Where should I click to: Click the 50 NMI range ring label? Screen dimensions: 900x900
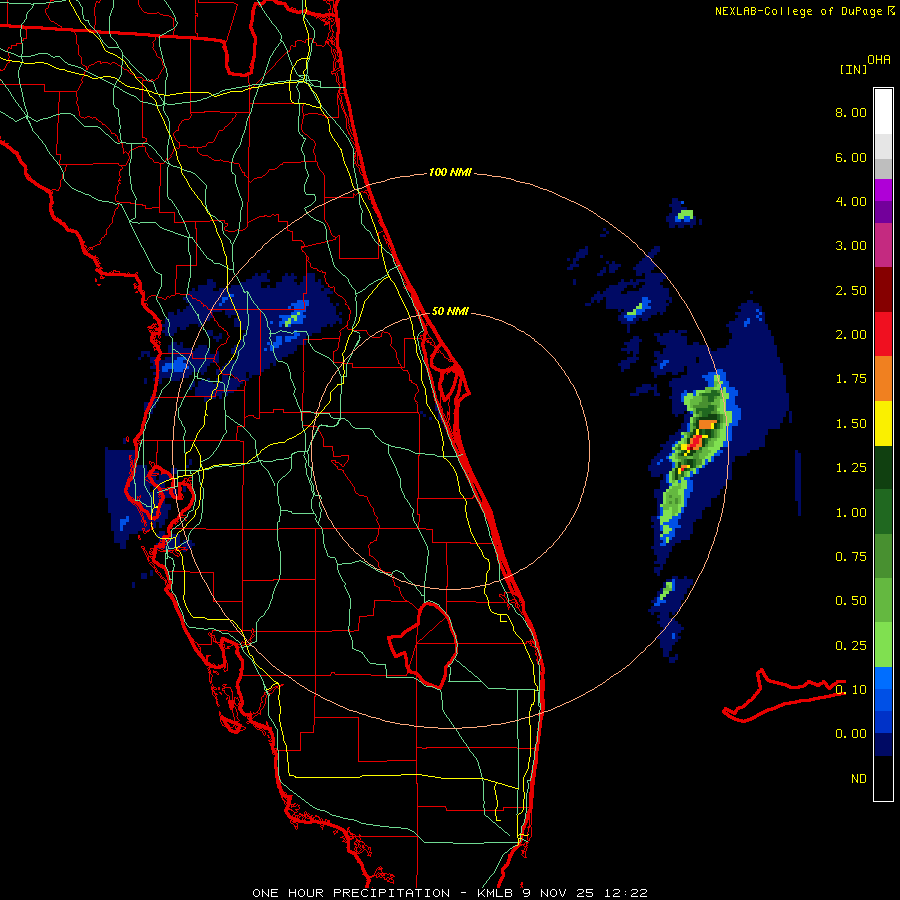[450, 311]
